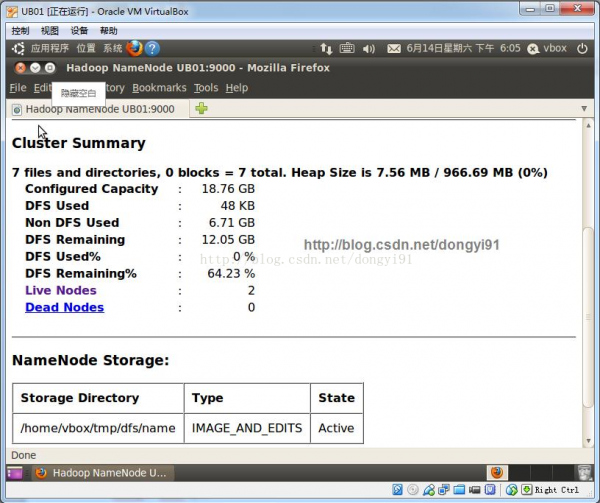Click VirtualBox mouse integration status icon
The height and width of the screenshot is (503, 600).
click(x=512, y=490)
